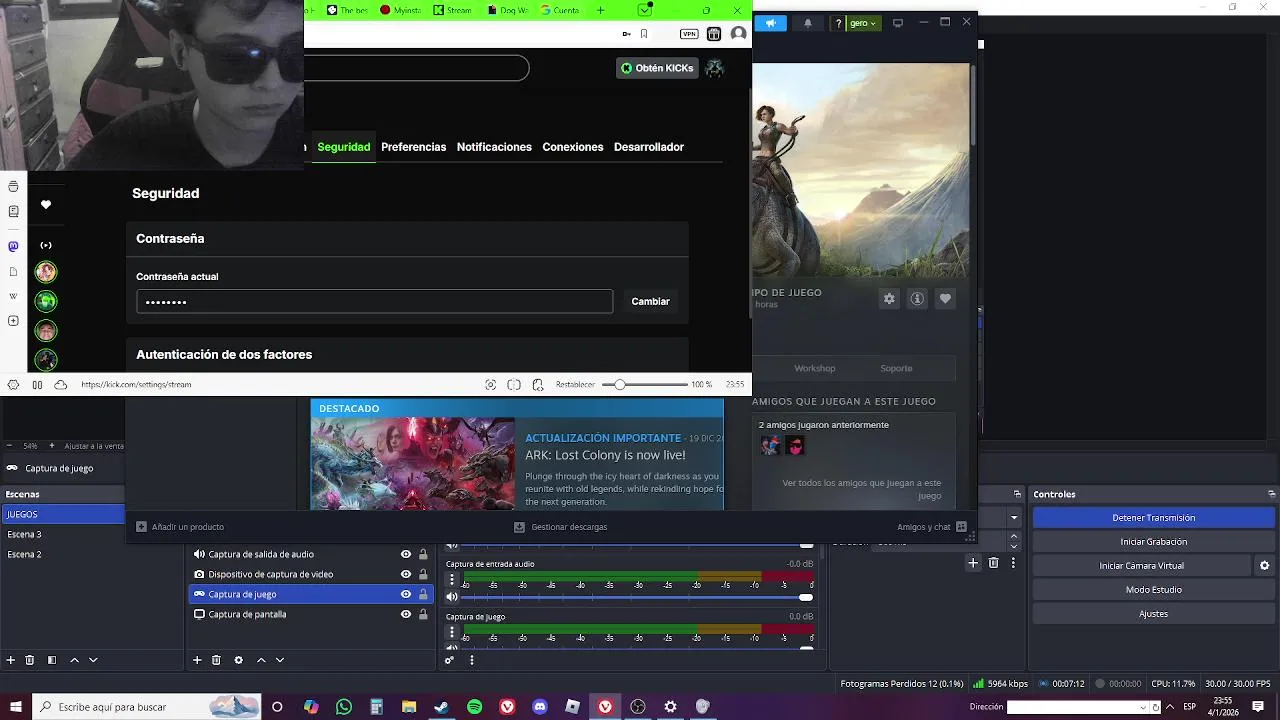Open Discord from the taskbar
Image resolution: width=1280 pixels, height=720 pixels.
pyautogui.click(x=540, y=707)
